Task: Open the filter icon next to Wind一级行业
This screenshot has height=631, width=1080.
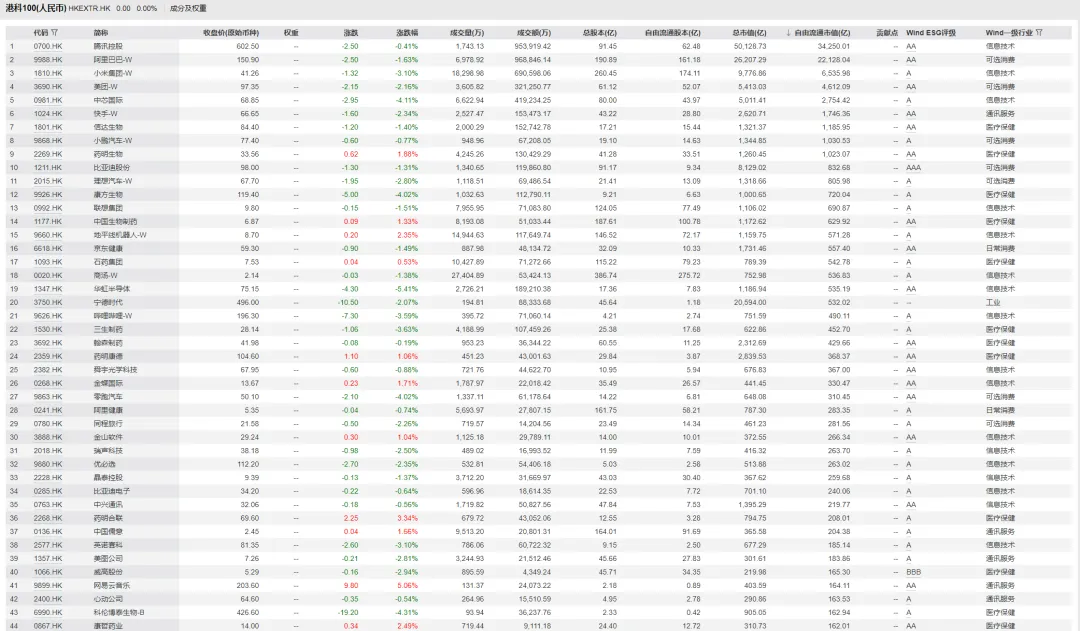Action: tap(1039, 33)
